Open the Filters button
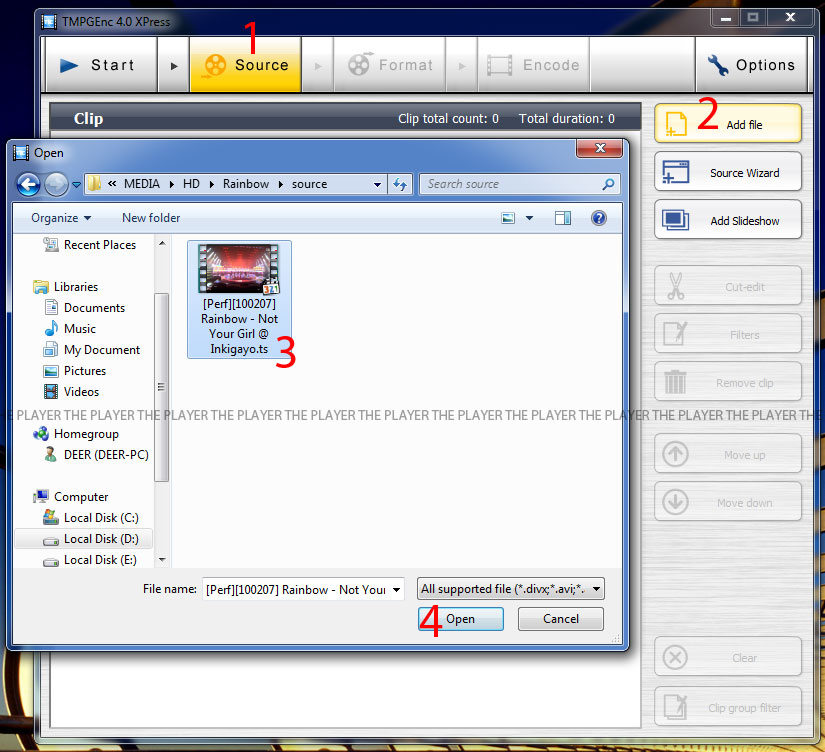 pyautogui.click(x=728, y=334)
